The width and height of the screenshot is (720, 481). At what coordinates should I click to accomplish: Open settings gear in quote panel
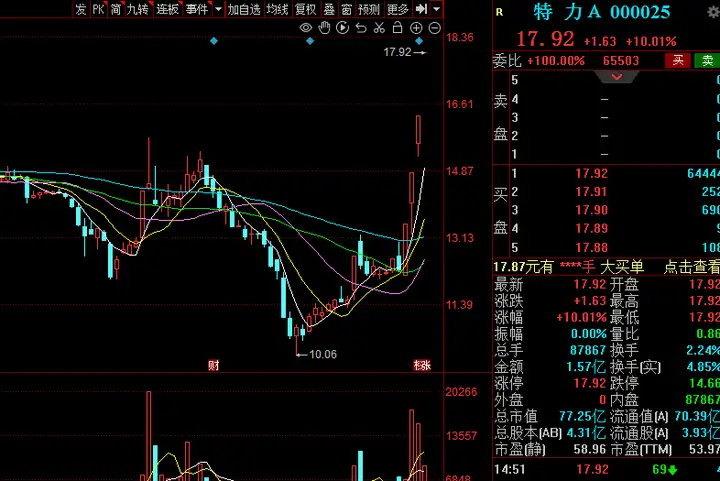[x=714, y=12]
